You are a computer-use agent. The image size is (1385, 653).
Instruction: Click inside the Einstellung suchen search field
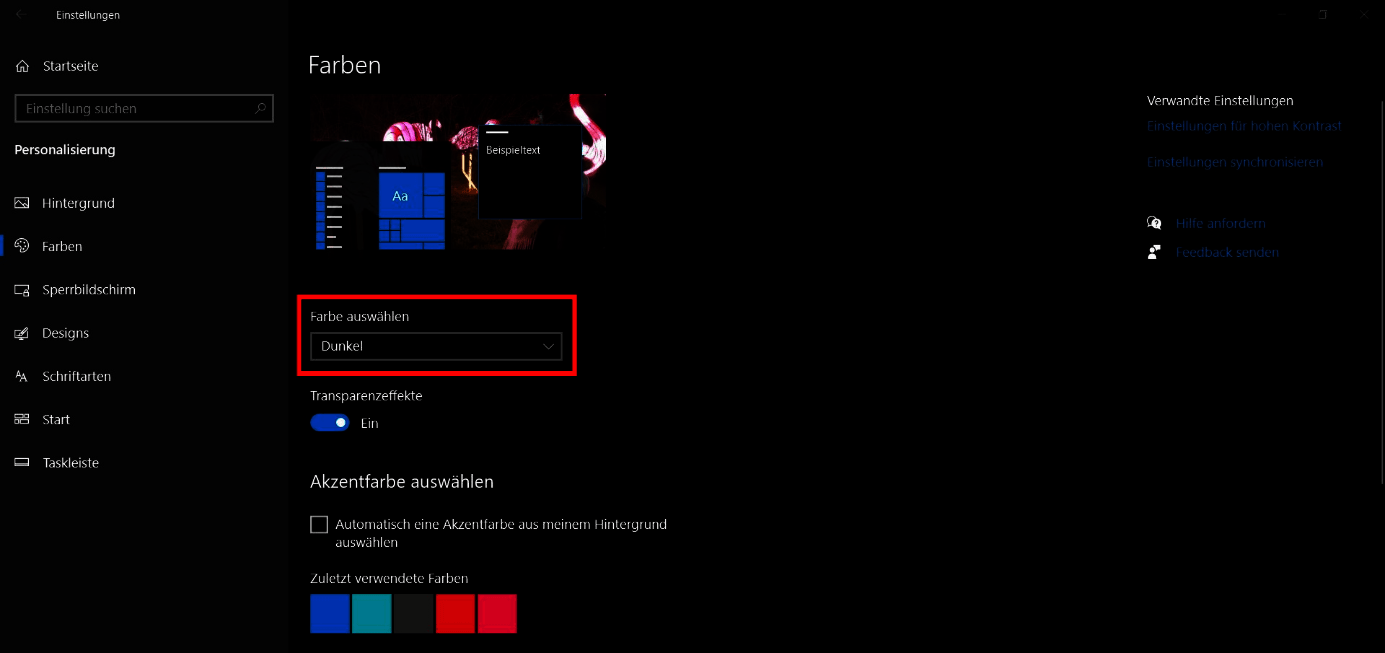click(x=143, y=108)
